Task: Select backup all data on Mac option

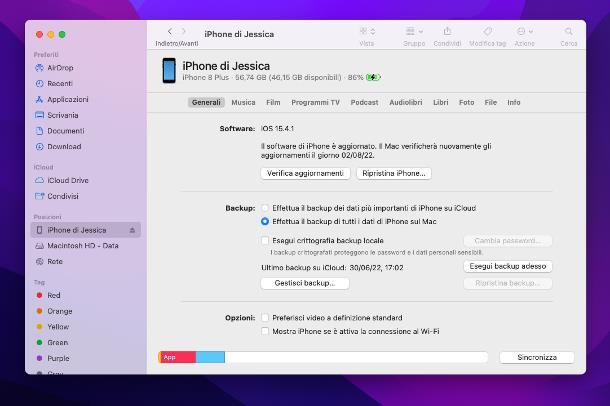Action: (x=265, y=221)
